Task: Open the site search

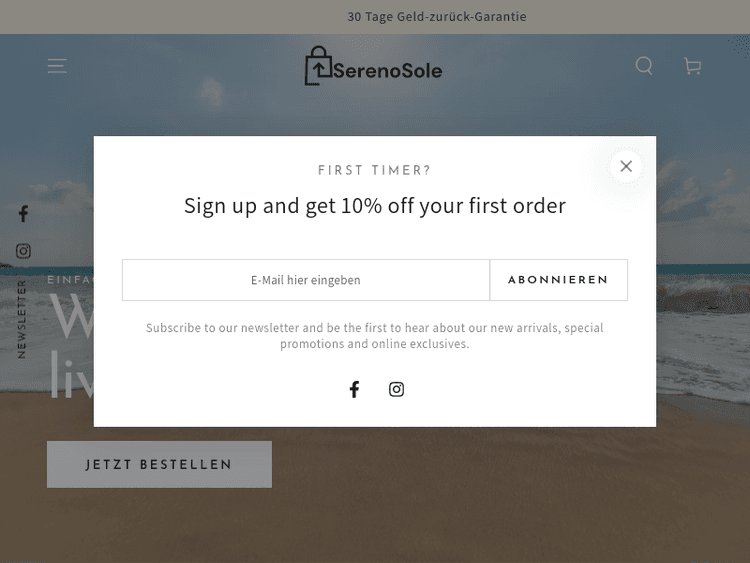Action: (644, 66)
